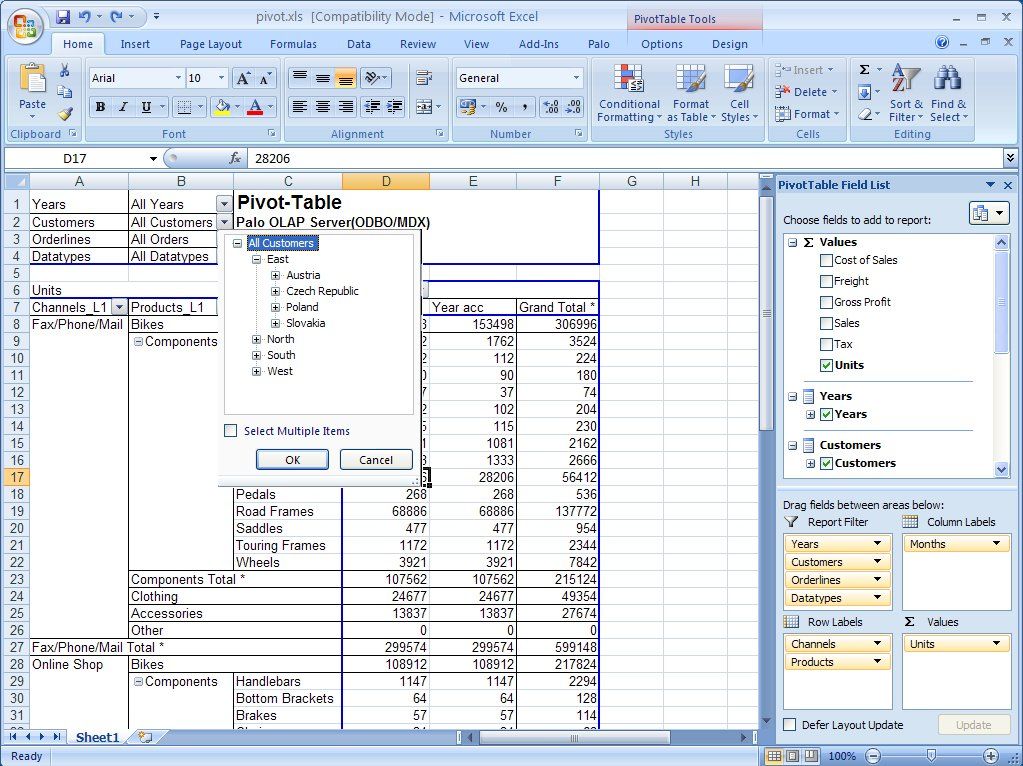Toggle Italic formatting

pyautogui.click(x=123, y=107)
